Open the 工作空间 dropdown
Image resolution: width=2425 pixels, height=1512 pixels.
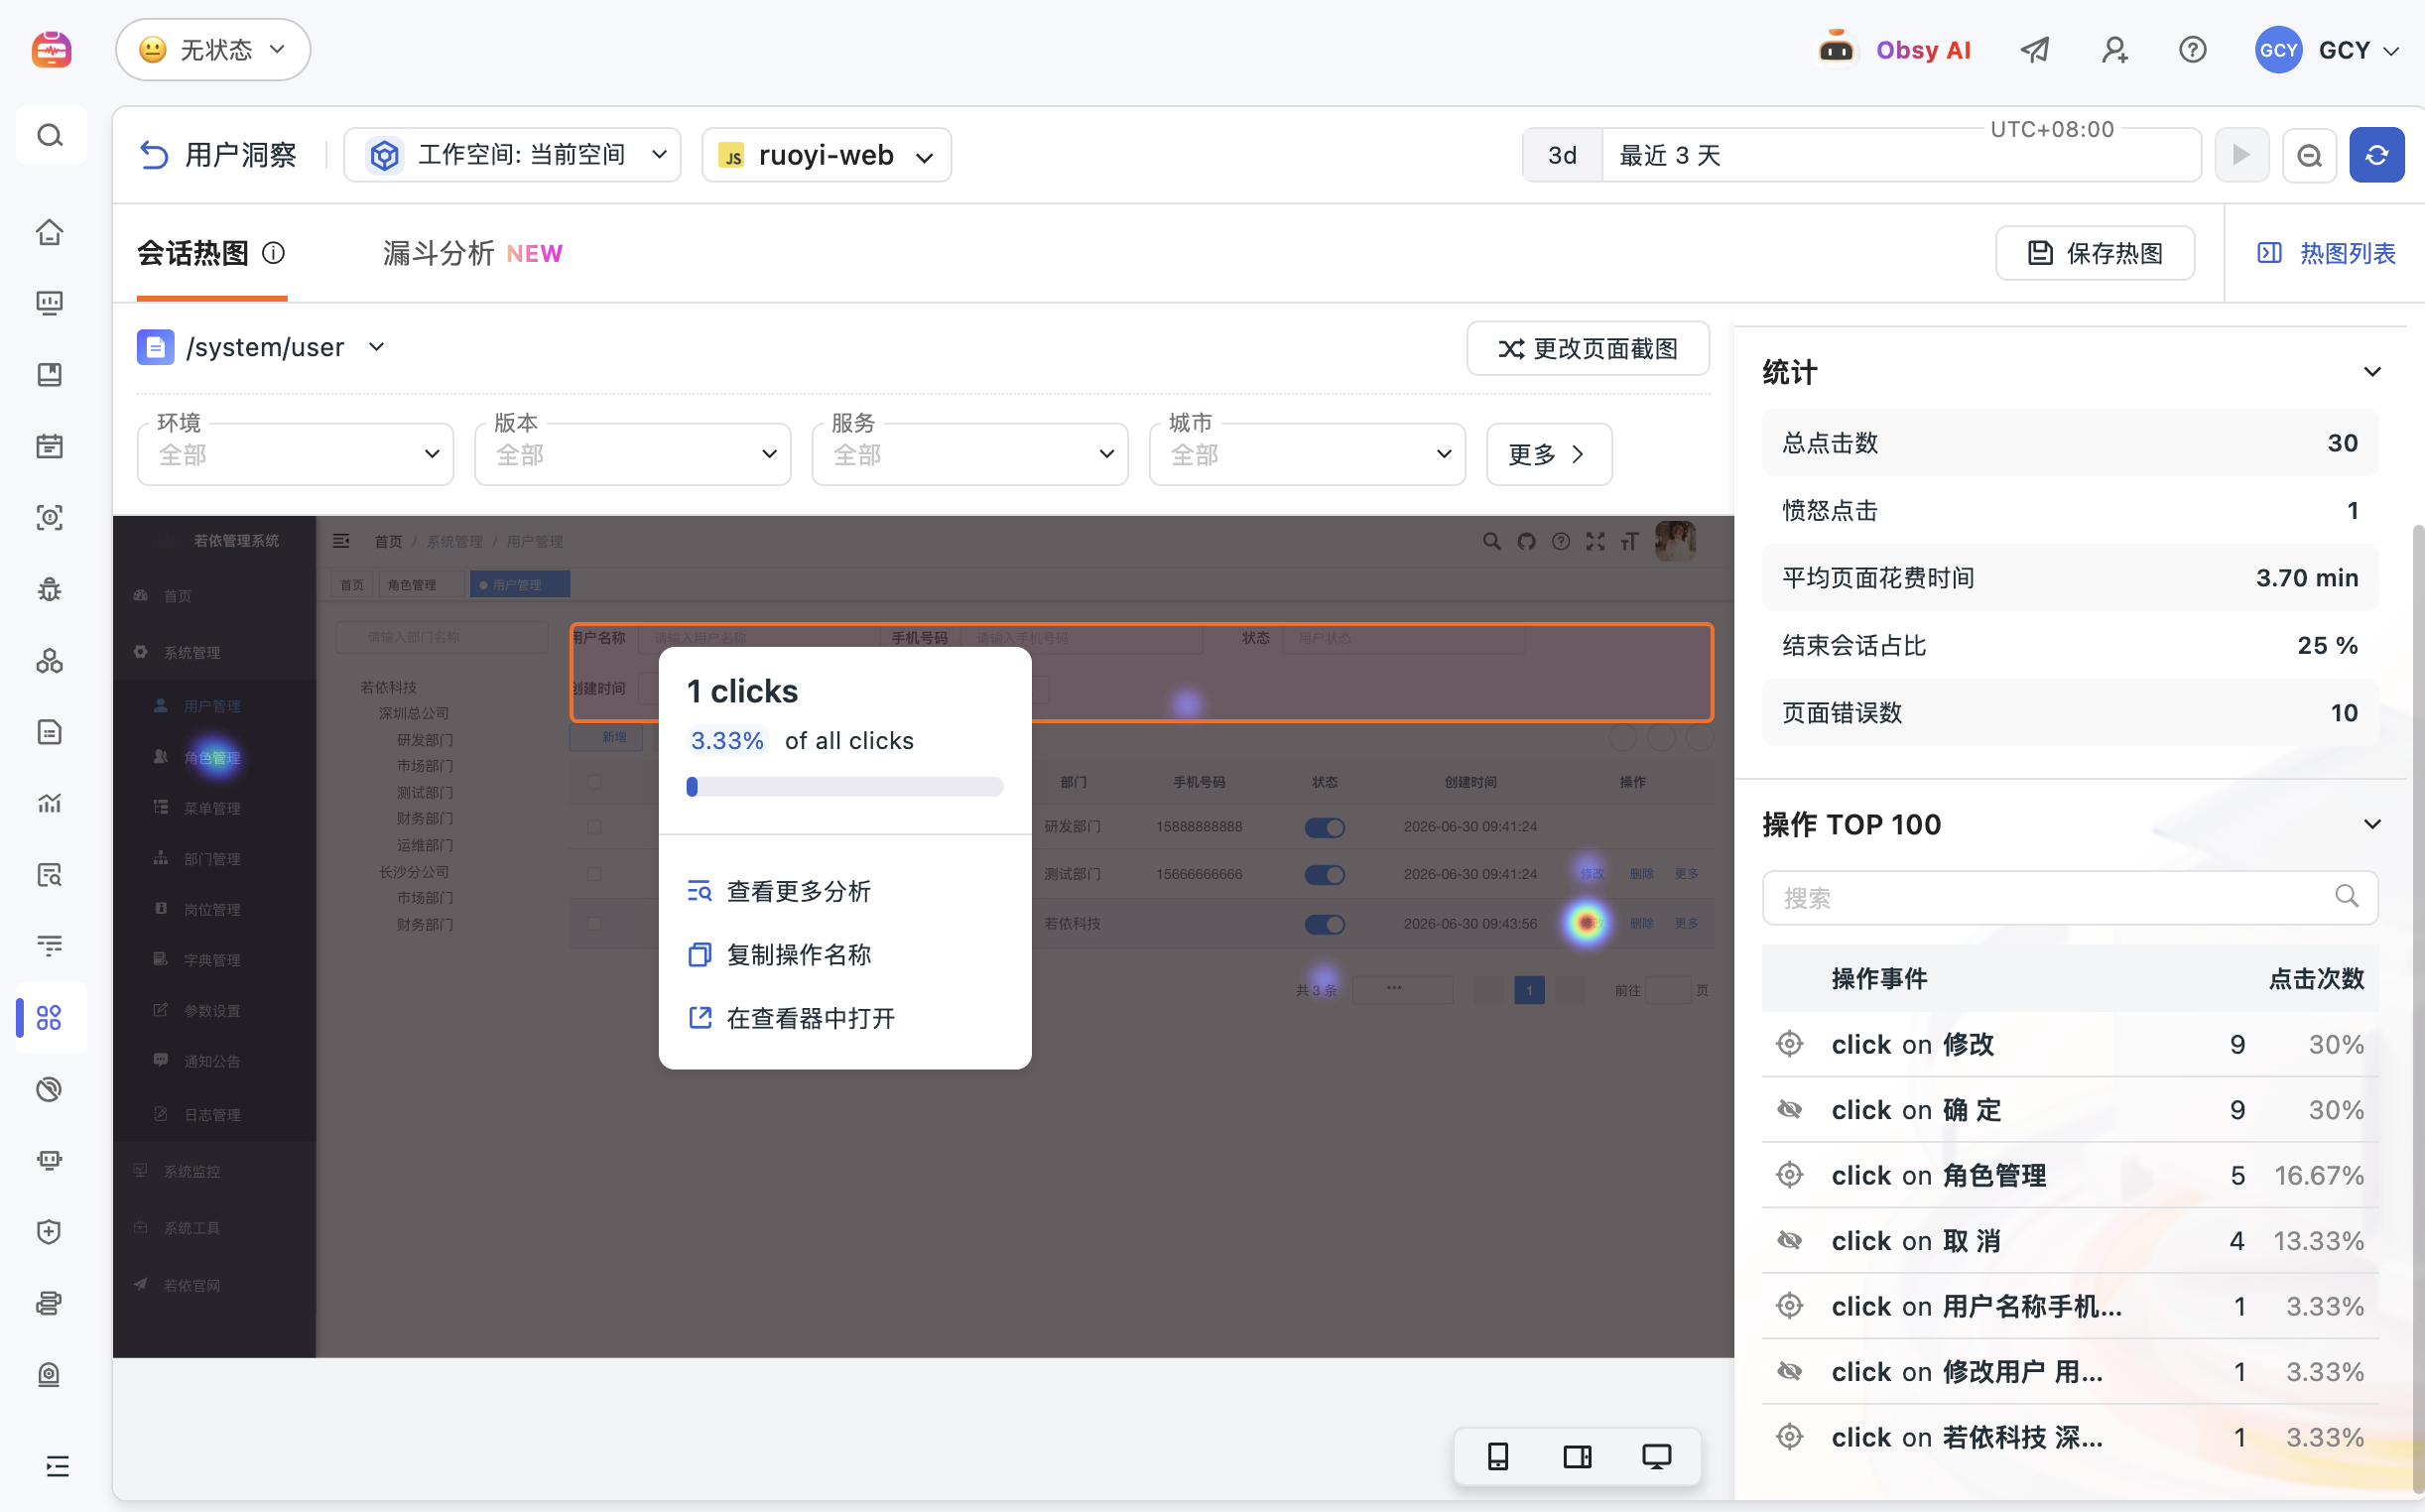pyautogui.click(x=513, y=155)
